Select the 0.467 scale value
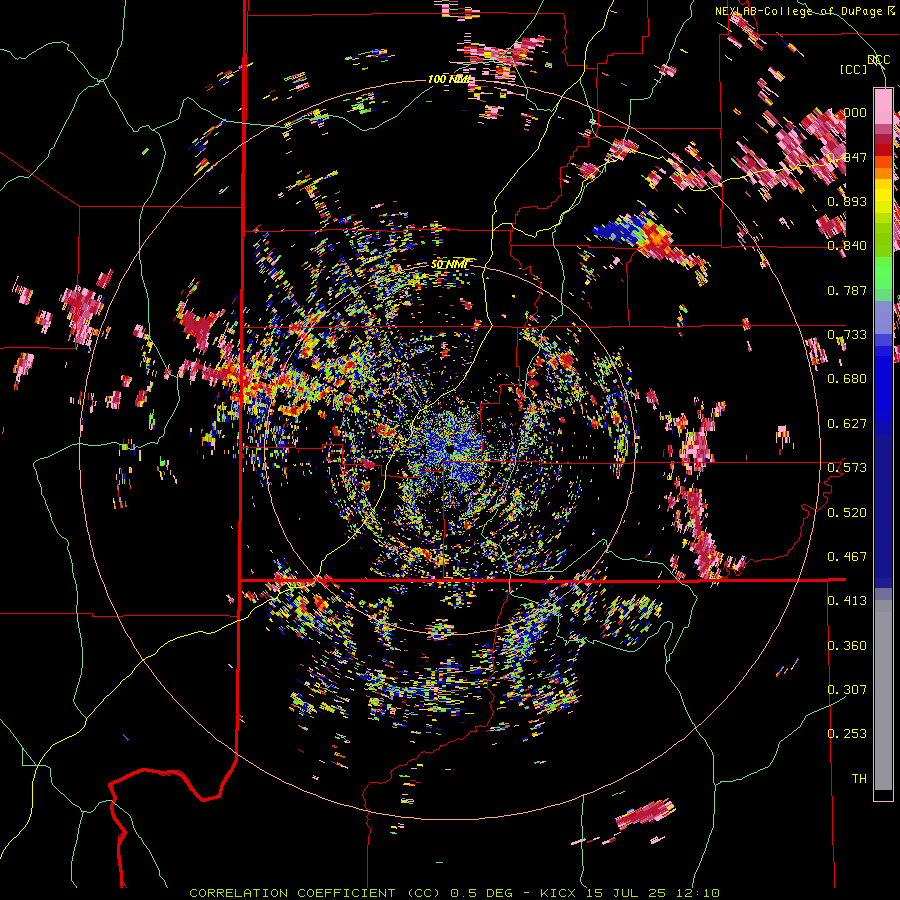900x900 pixels. click(x=847, y=557)
